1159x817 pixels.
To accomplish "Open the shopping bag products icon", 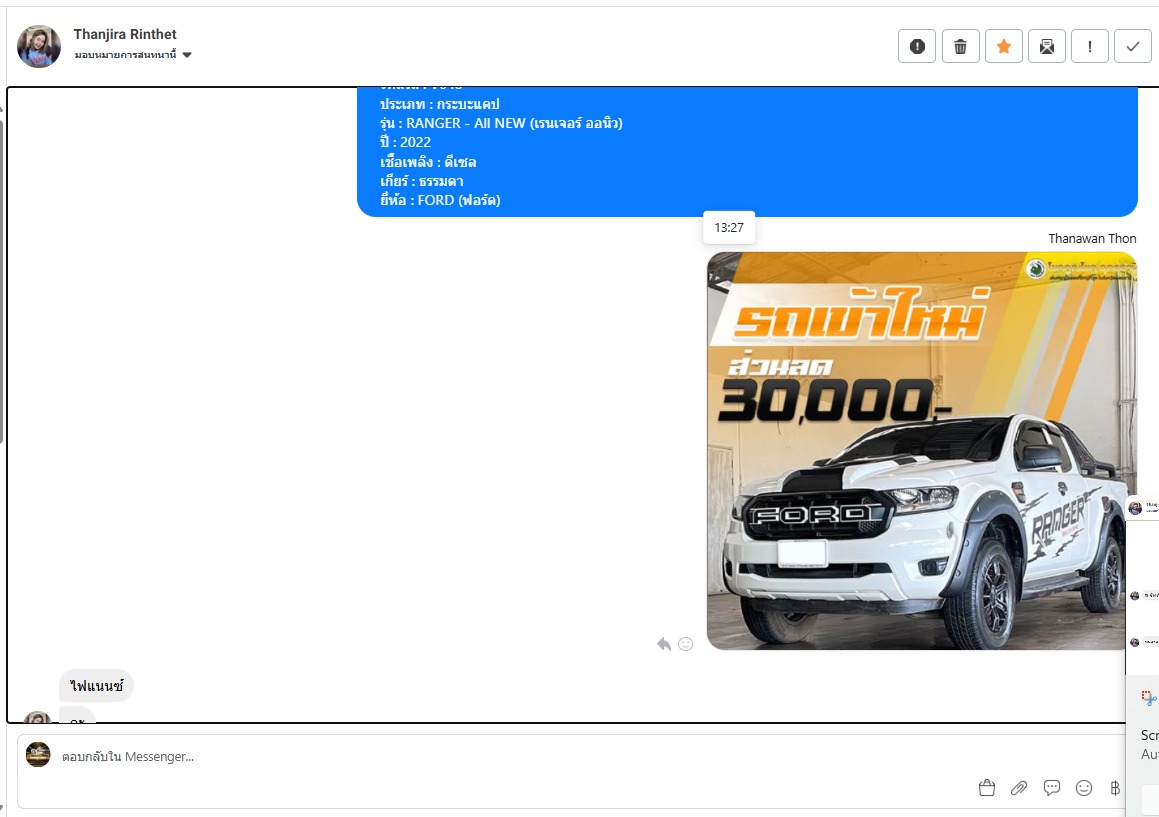I will tap(987, 788).
